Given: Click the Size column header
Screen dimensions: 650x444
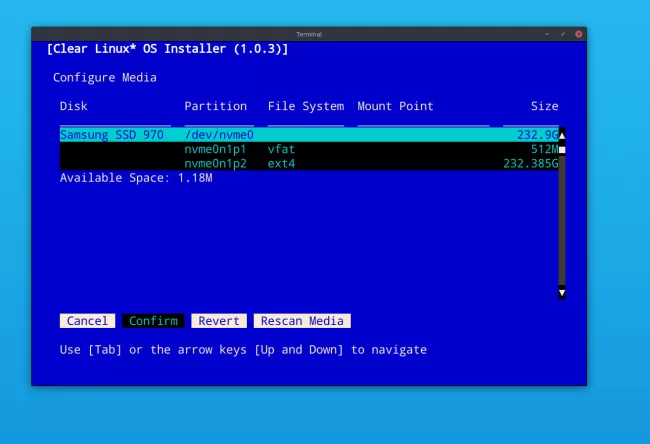Looking at the screenshot, I should [x=544, y=106].
